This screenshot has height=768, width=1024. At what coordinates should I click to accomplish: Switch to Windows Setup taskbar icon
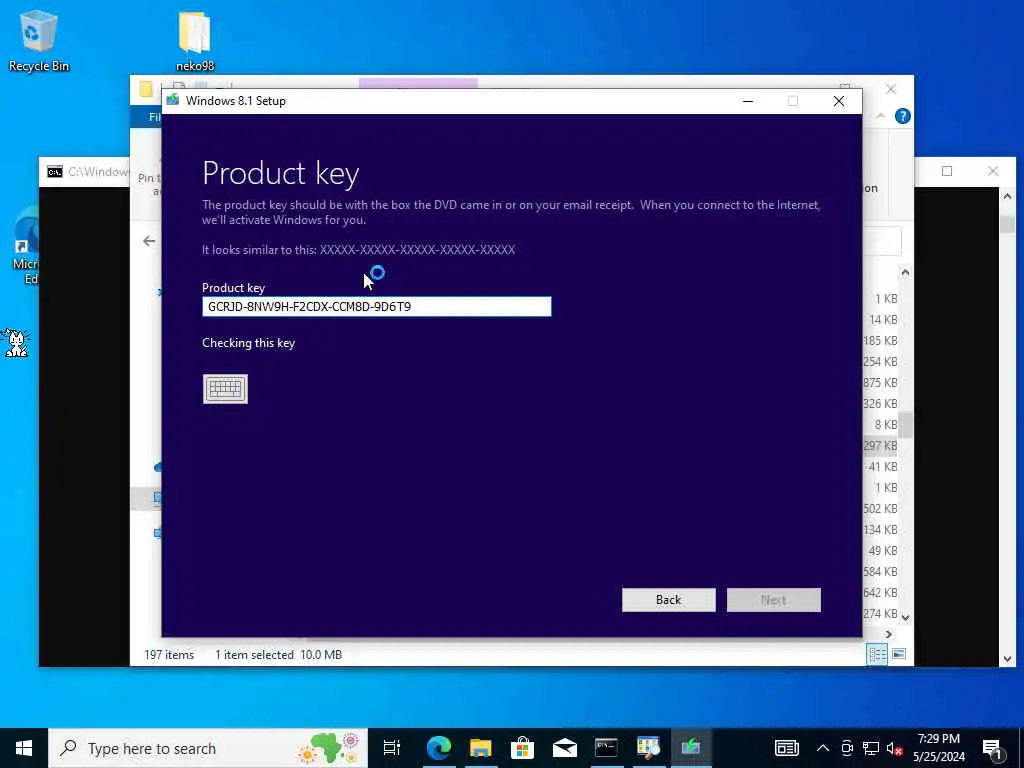tap(690, 748)
